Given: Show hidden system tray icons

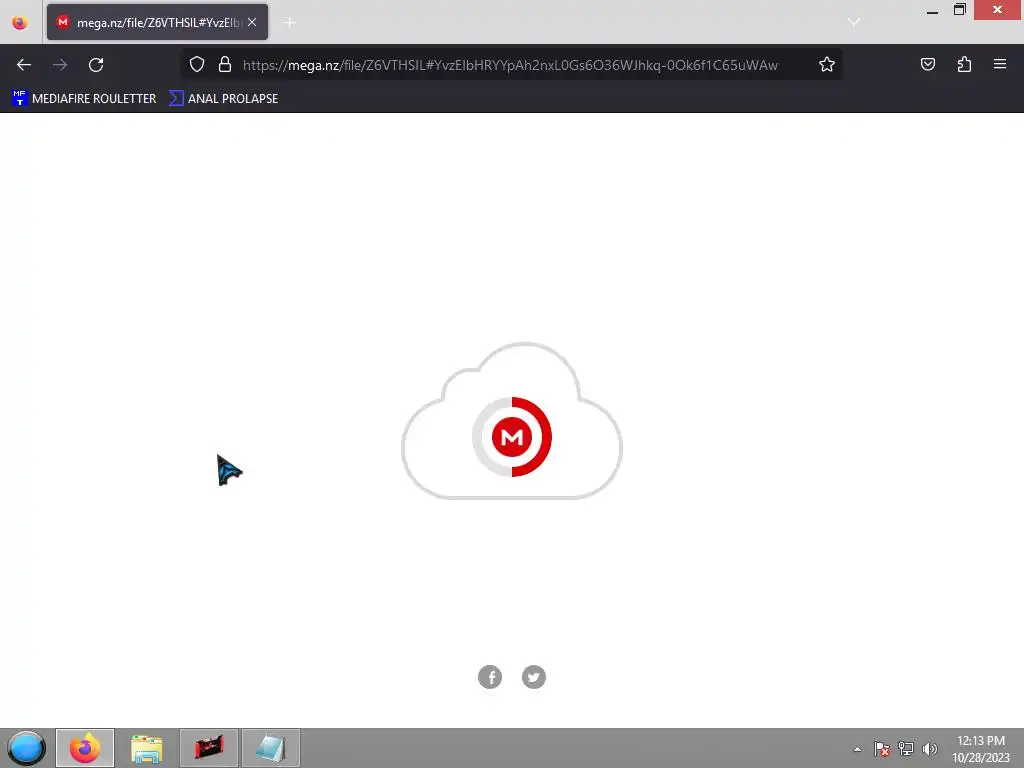Looking at the screenshot, I should click(857, 749).
